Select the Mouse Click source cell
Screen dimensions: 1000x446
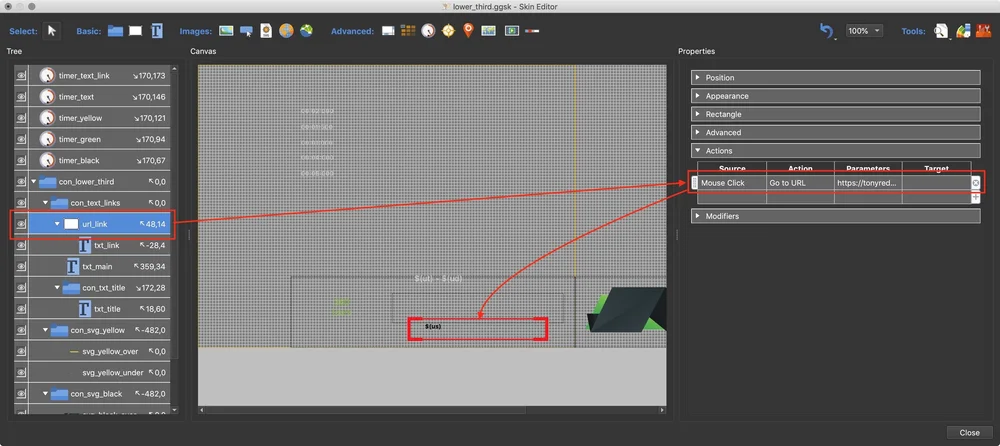tap(732, 183)
